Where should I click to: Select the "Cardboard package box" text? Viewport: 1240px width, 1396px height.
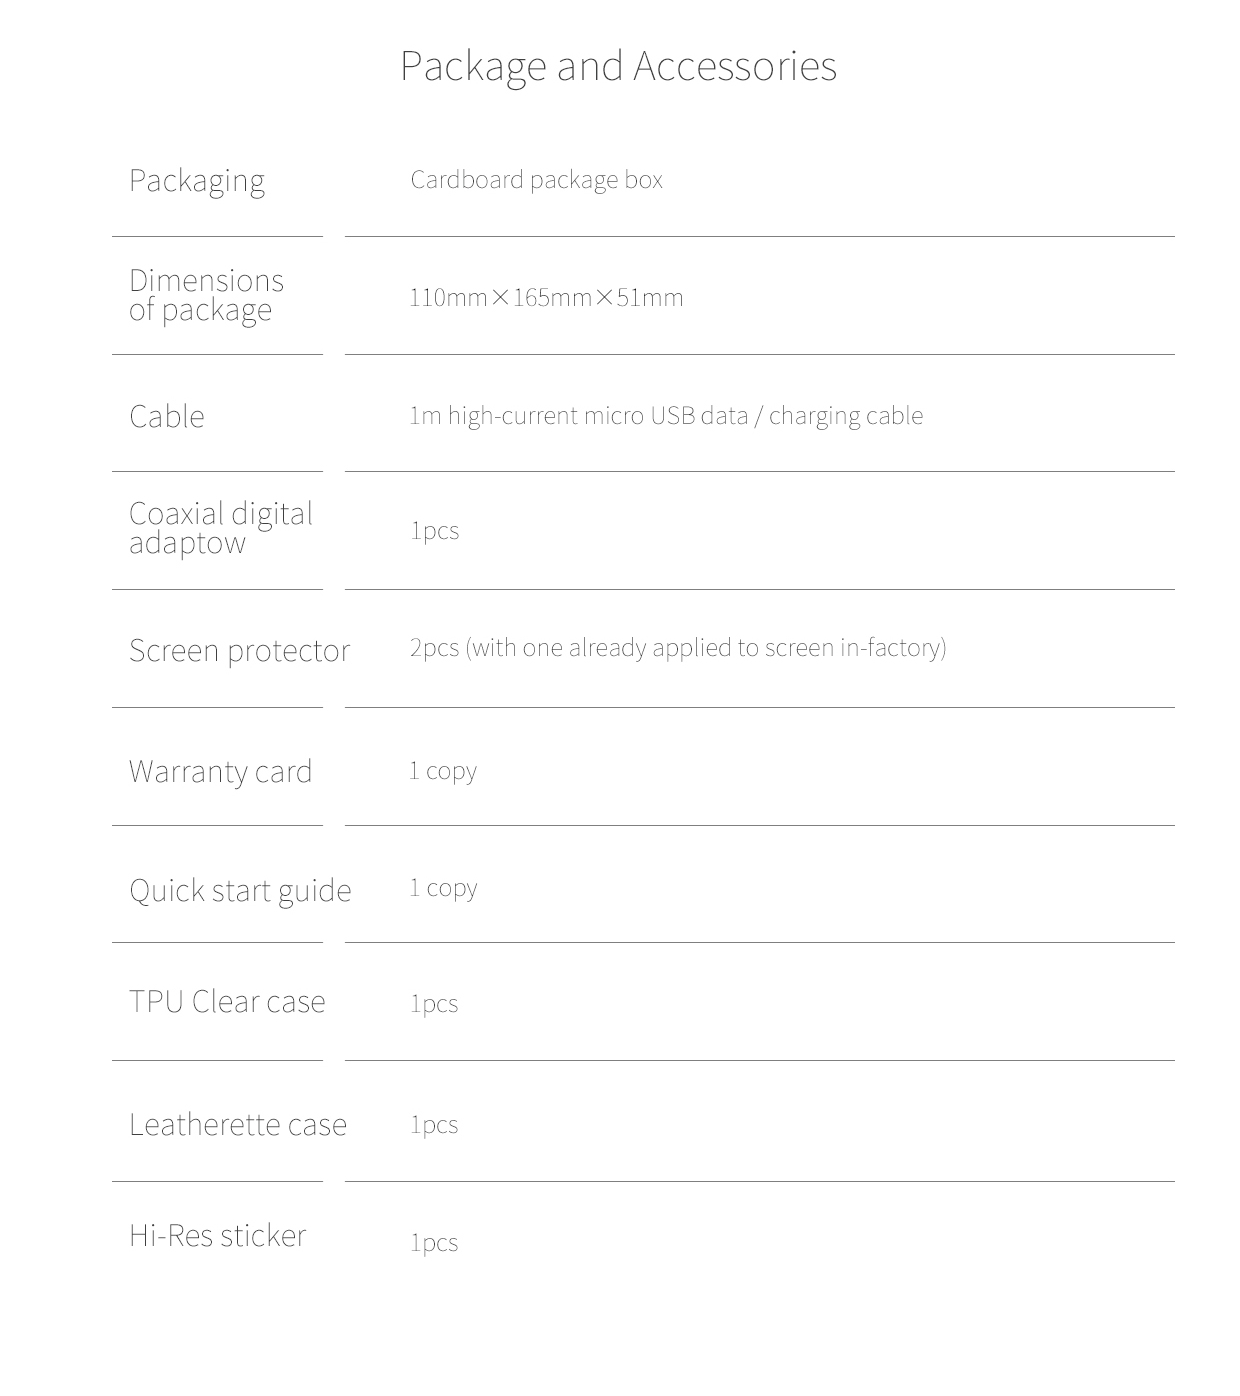point(536,180)
